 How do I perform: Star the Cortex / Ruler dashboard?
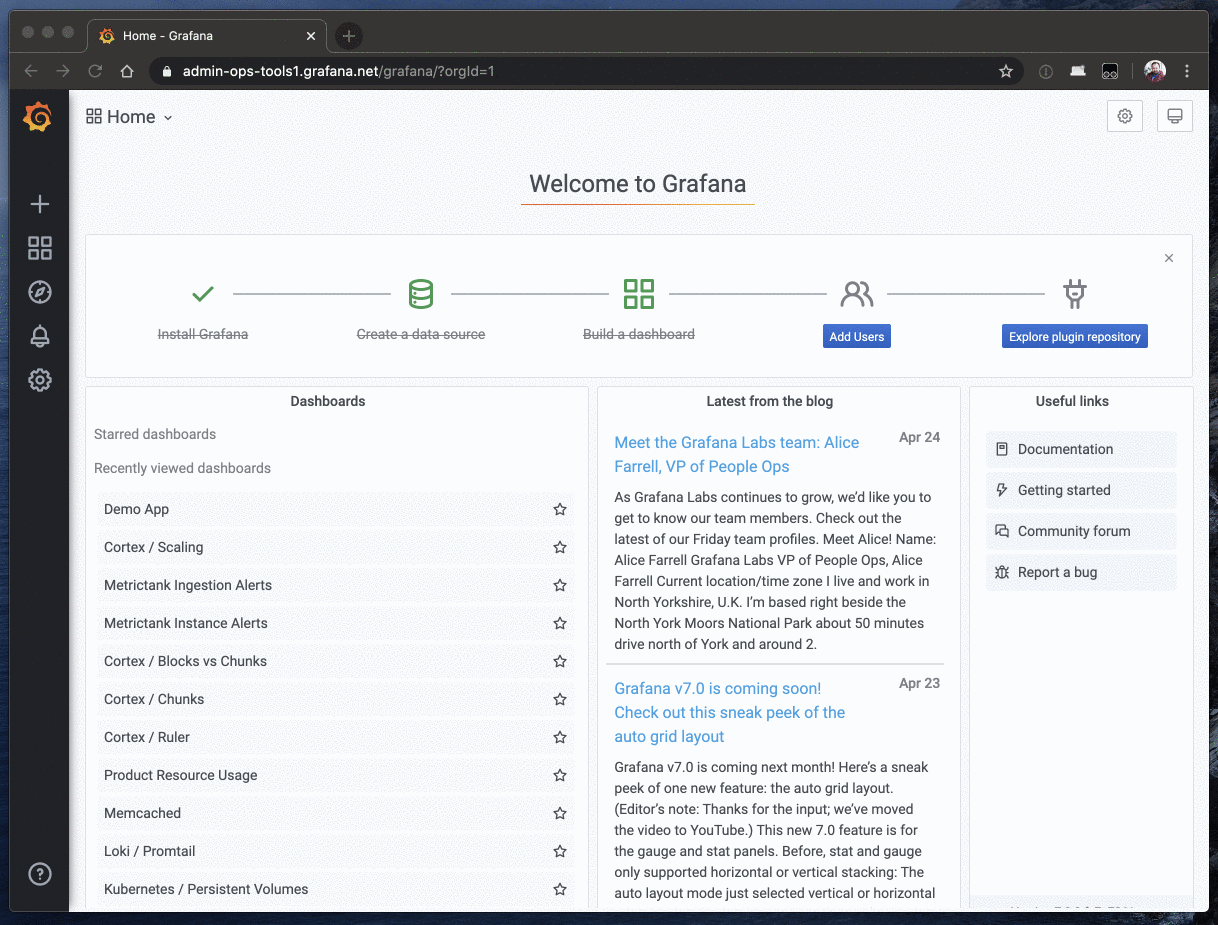tap(560, 737)
